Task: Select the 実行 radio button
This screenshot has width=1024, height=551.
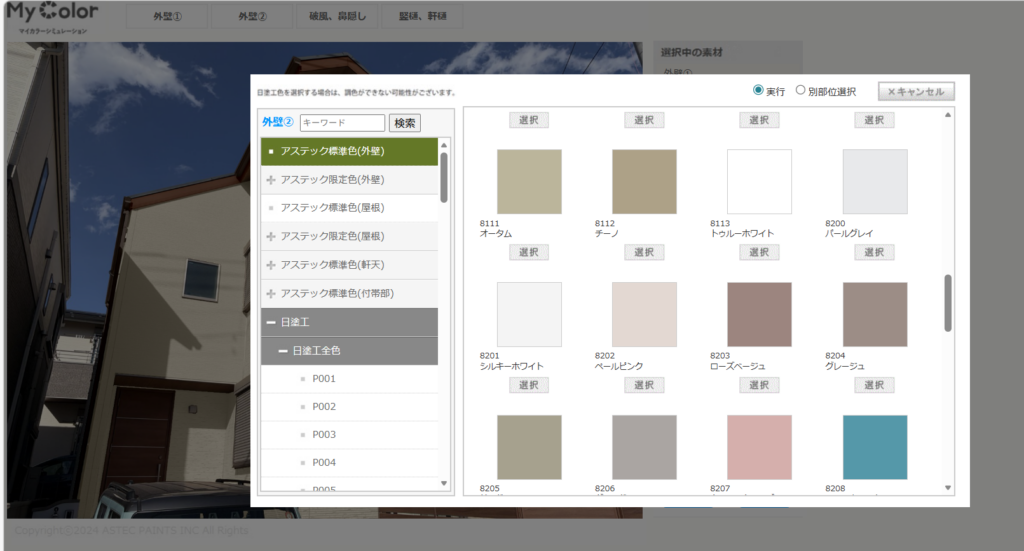Action: (758, 91)
